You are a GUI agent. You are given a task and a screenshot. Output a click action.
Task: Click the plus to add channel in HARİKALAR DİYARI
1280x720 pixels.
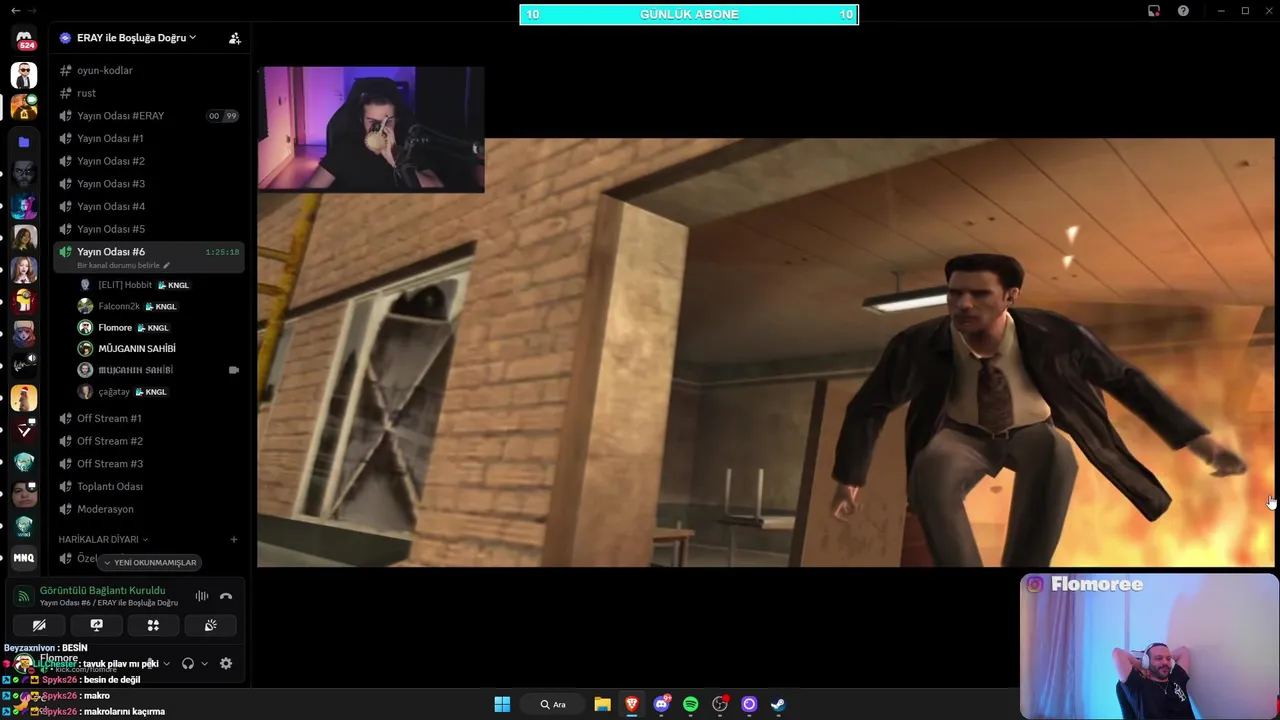pos(234,539)
